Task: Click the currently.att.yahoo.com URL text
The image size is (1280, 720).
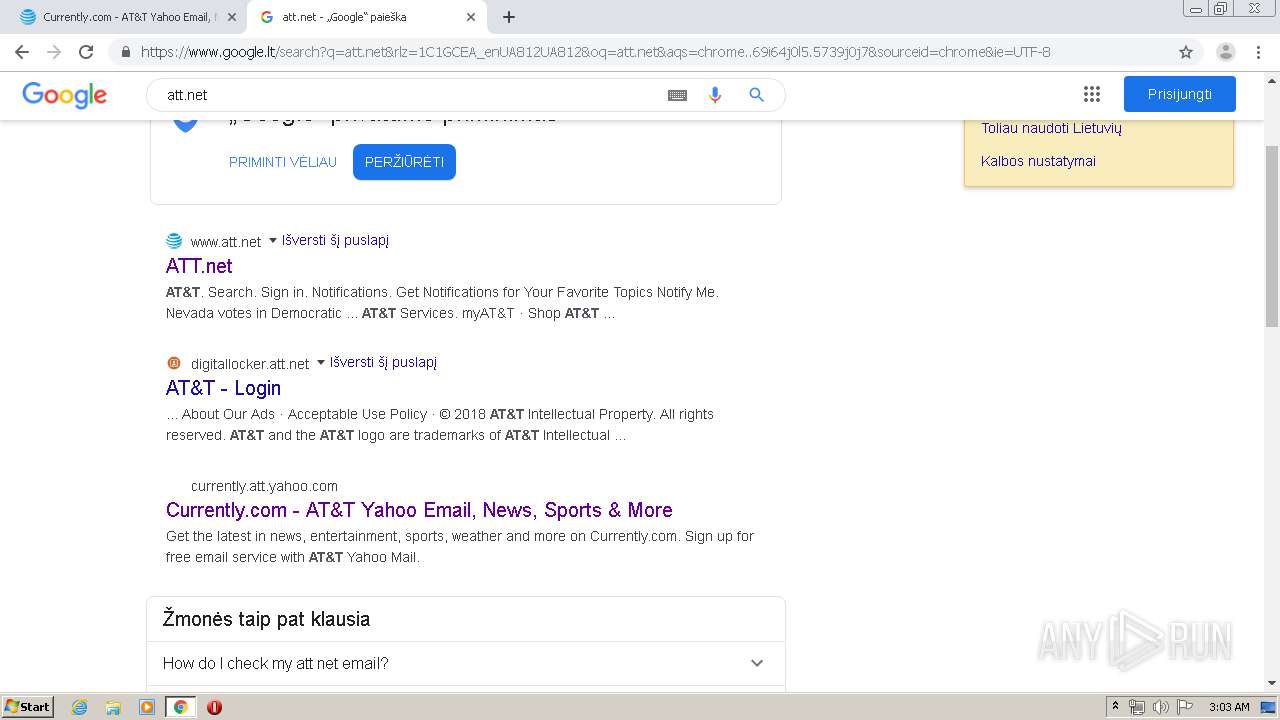Action: [x=264, y=486]
